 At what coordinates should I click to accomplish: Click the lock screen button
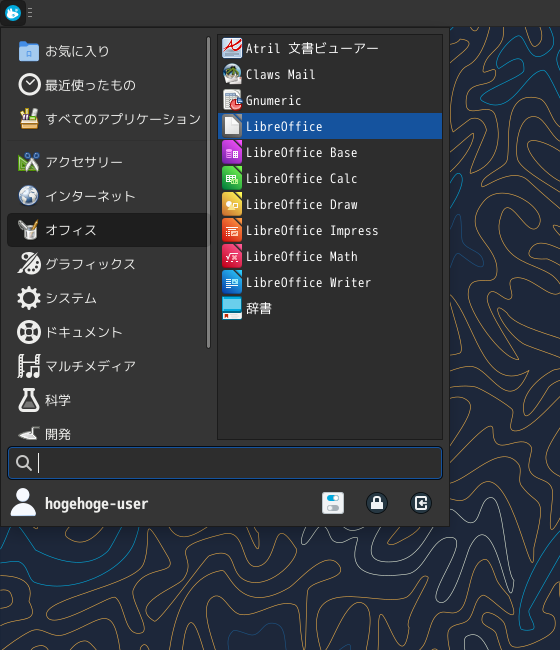click(x=377, y=503)
